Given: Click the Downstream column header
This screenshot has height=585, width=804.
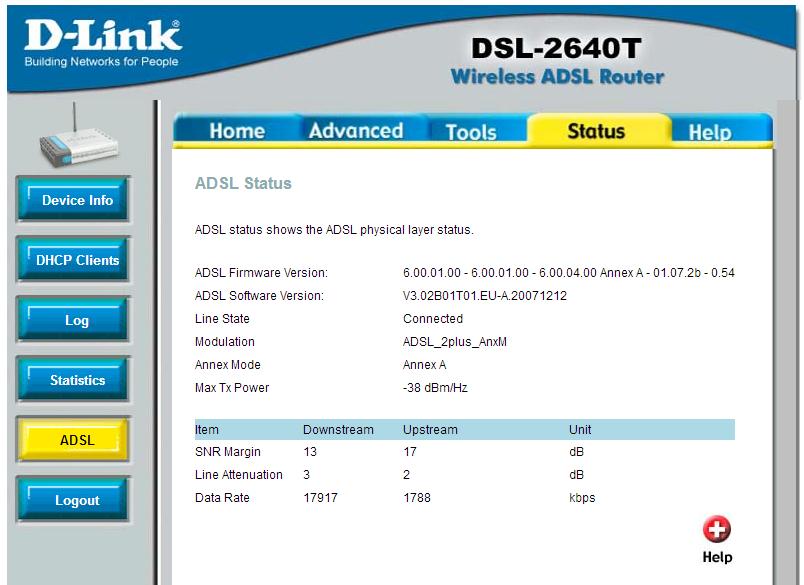Looking at the screenshot, I should [x=338, y=430].
